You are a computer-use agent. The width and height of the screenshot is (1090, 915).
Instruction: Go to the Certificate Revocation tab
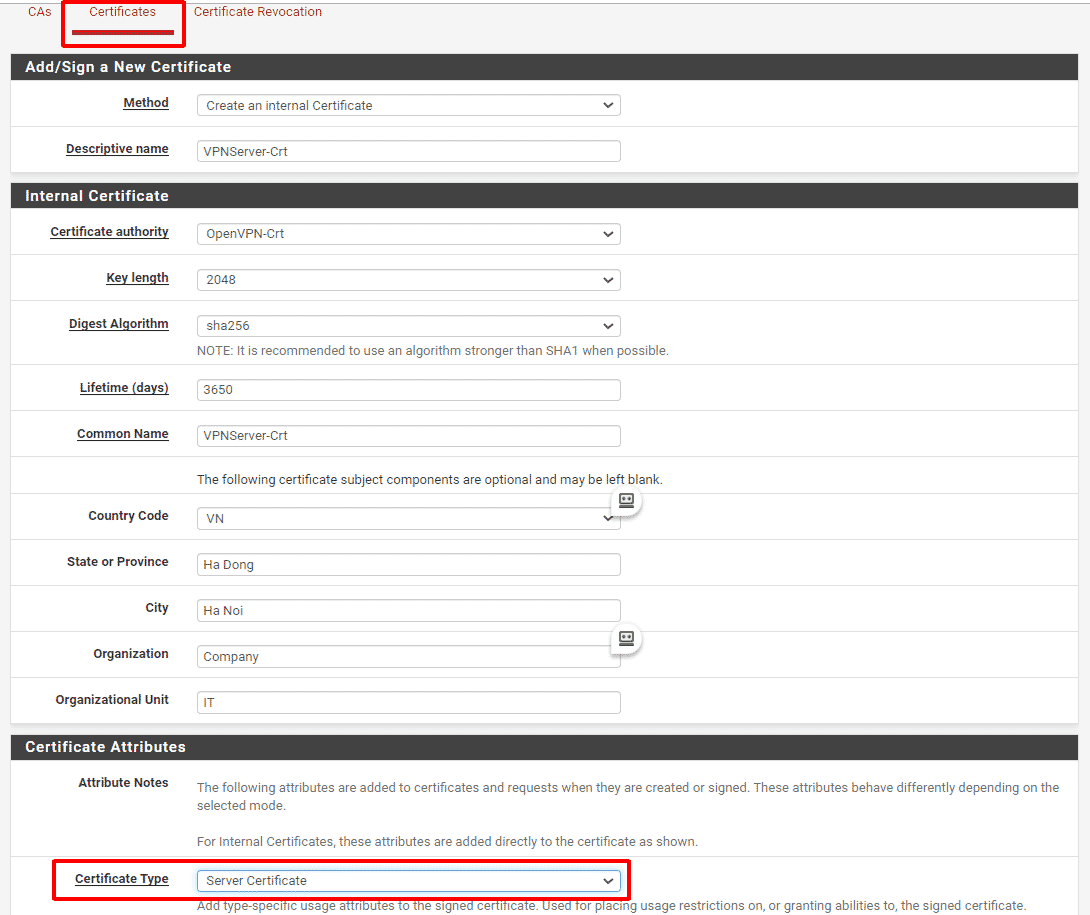258,12
